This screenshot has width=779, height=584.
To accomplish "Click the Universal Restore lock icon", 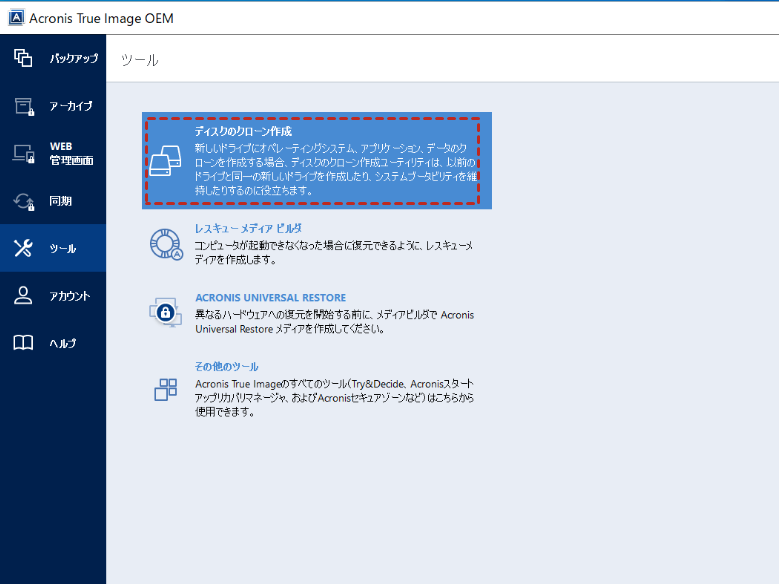I will pyautogui.click(x=165, y=312).
